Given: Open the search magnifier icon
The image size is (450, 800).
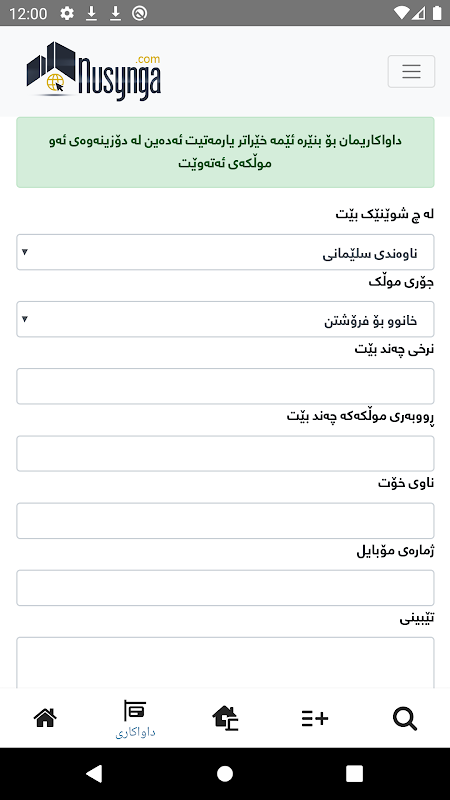Looking at the screenshot, I should coord(405,718).
